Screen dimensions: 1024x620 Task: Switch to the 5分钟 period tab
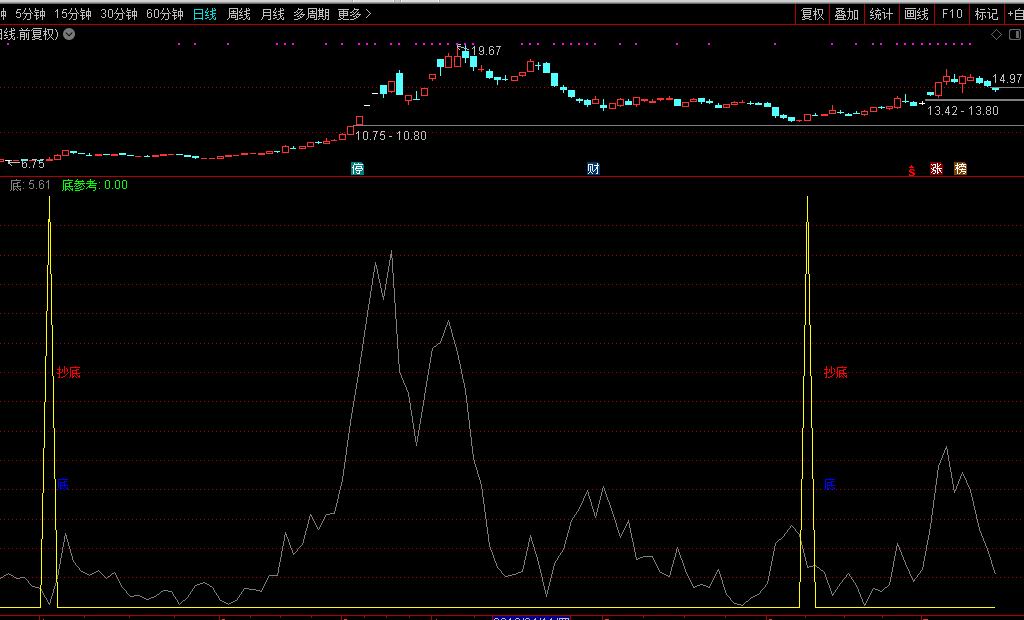(x=30, y=14)
